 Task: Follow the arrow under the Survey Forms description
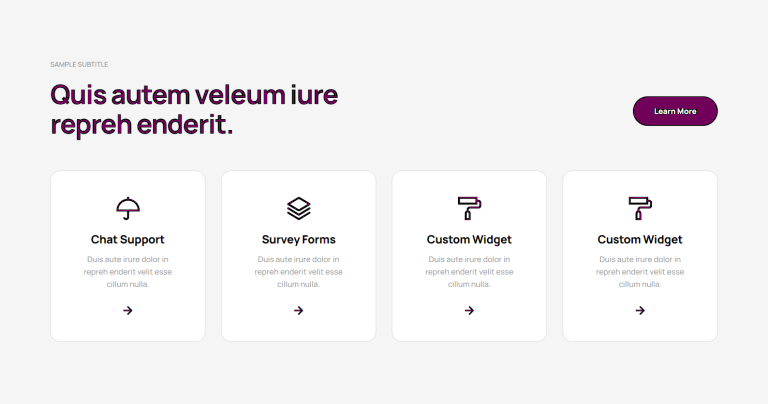[298, 310]
